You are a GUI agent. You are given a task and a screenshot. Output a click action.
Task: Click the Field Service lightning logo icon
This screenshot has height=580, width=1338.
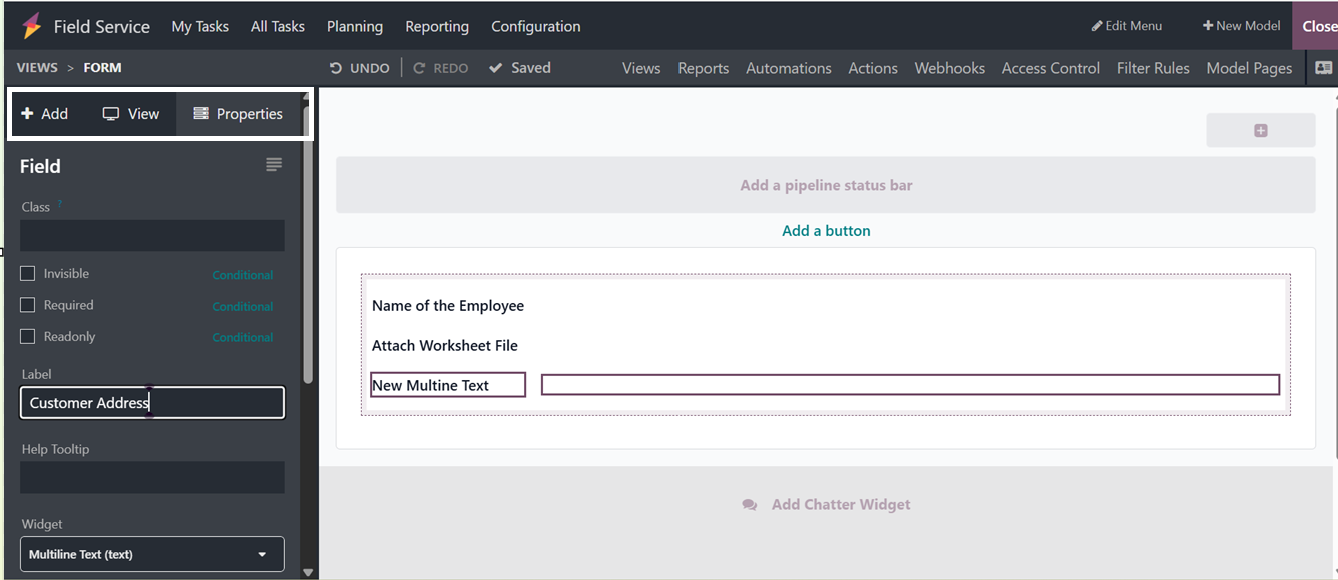click(31, 26)
